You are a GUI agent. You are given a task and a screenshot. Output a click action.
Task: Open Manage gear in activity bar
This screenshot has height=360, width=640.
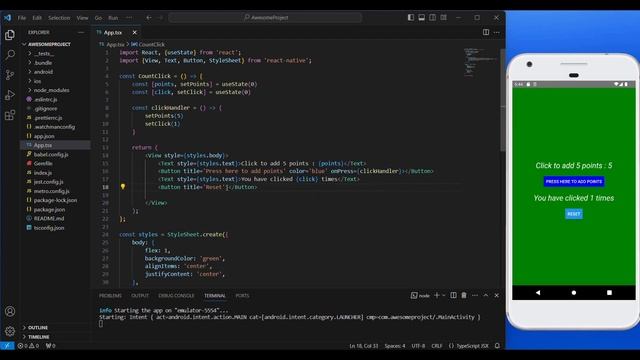(x=10, y=331)
